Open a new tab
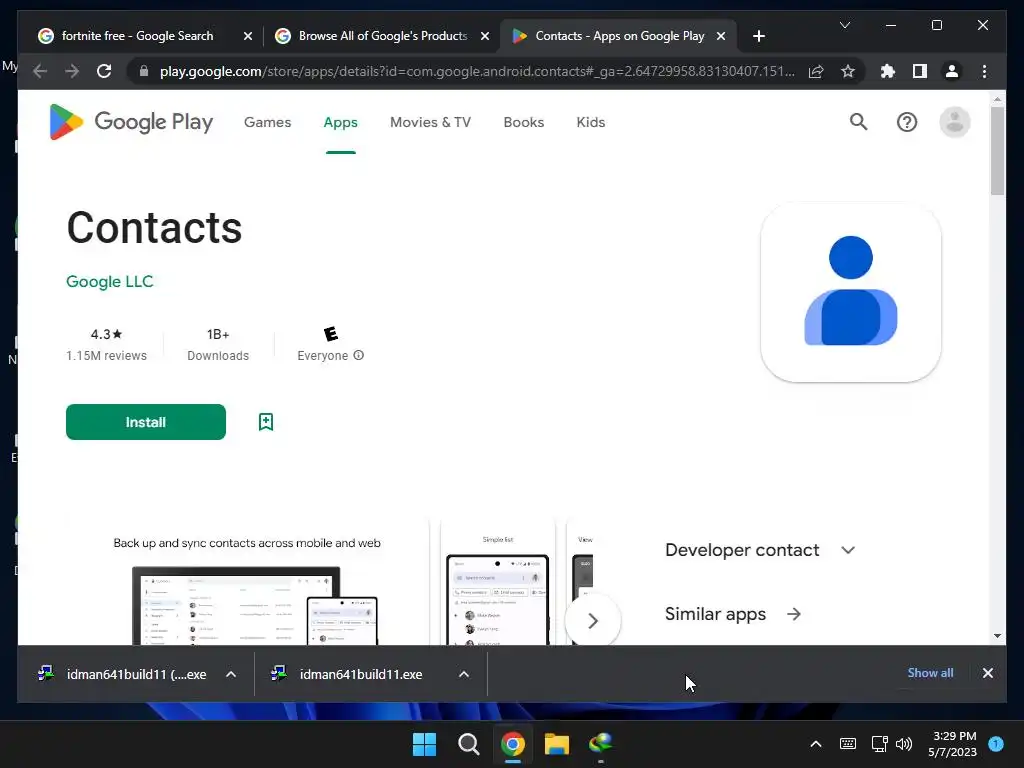This screenshot has height=768, width=1024. tap(758, 36)
